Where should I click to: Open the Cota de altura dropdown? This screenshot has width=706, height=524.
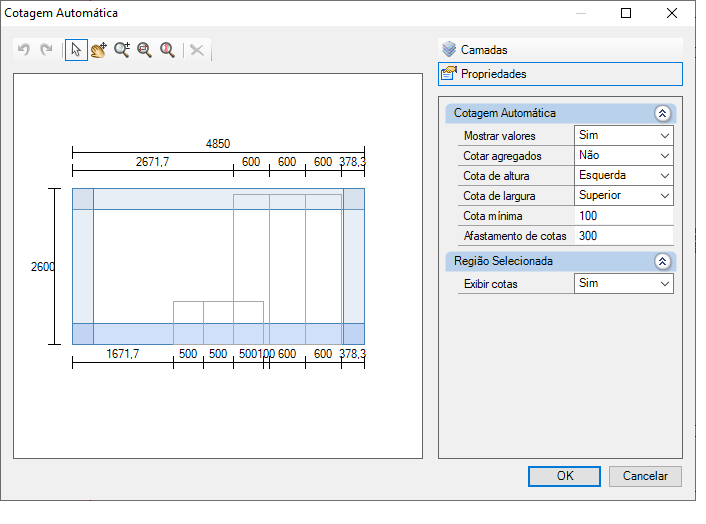click(x=624, y=175)
